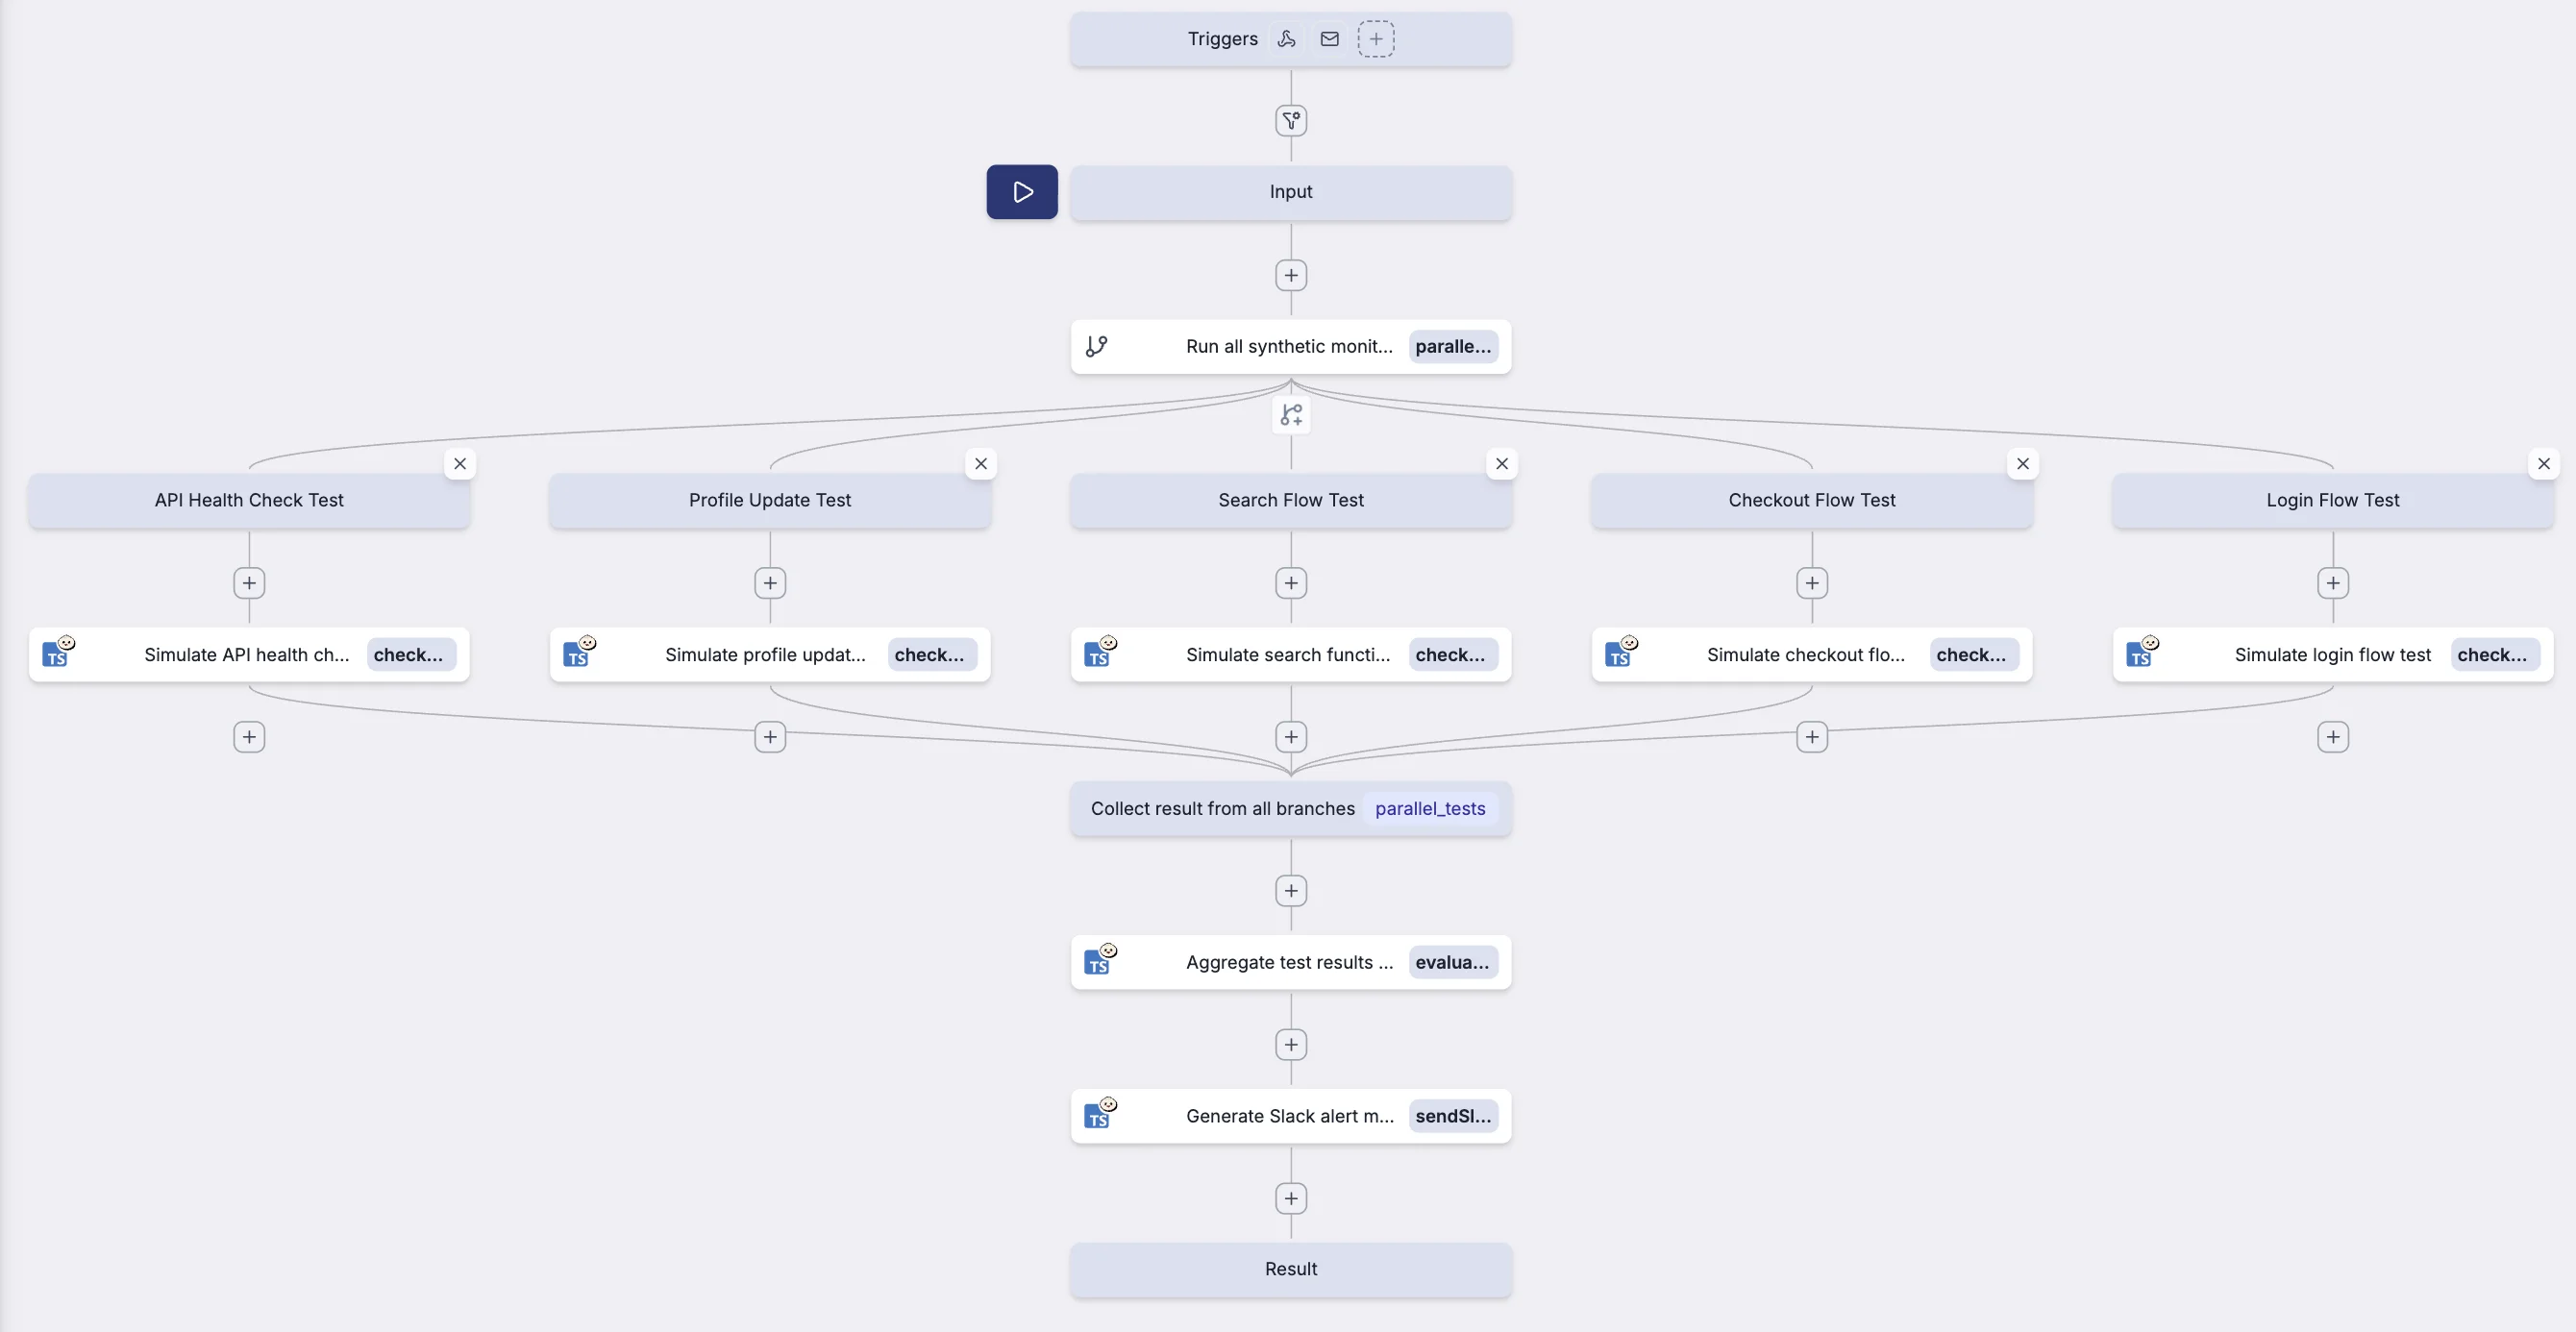Viewport: 2576px width, 1332px height.
Task: Click the Result node at the bottom
Action: (1290, 1269)
